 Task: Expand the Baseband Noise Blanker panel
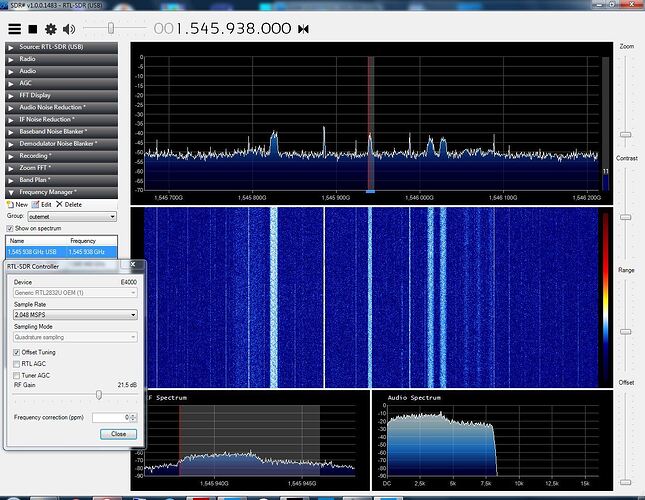coord(61,132)
